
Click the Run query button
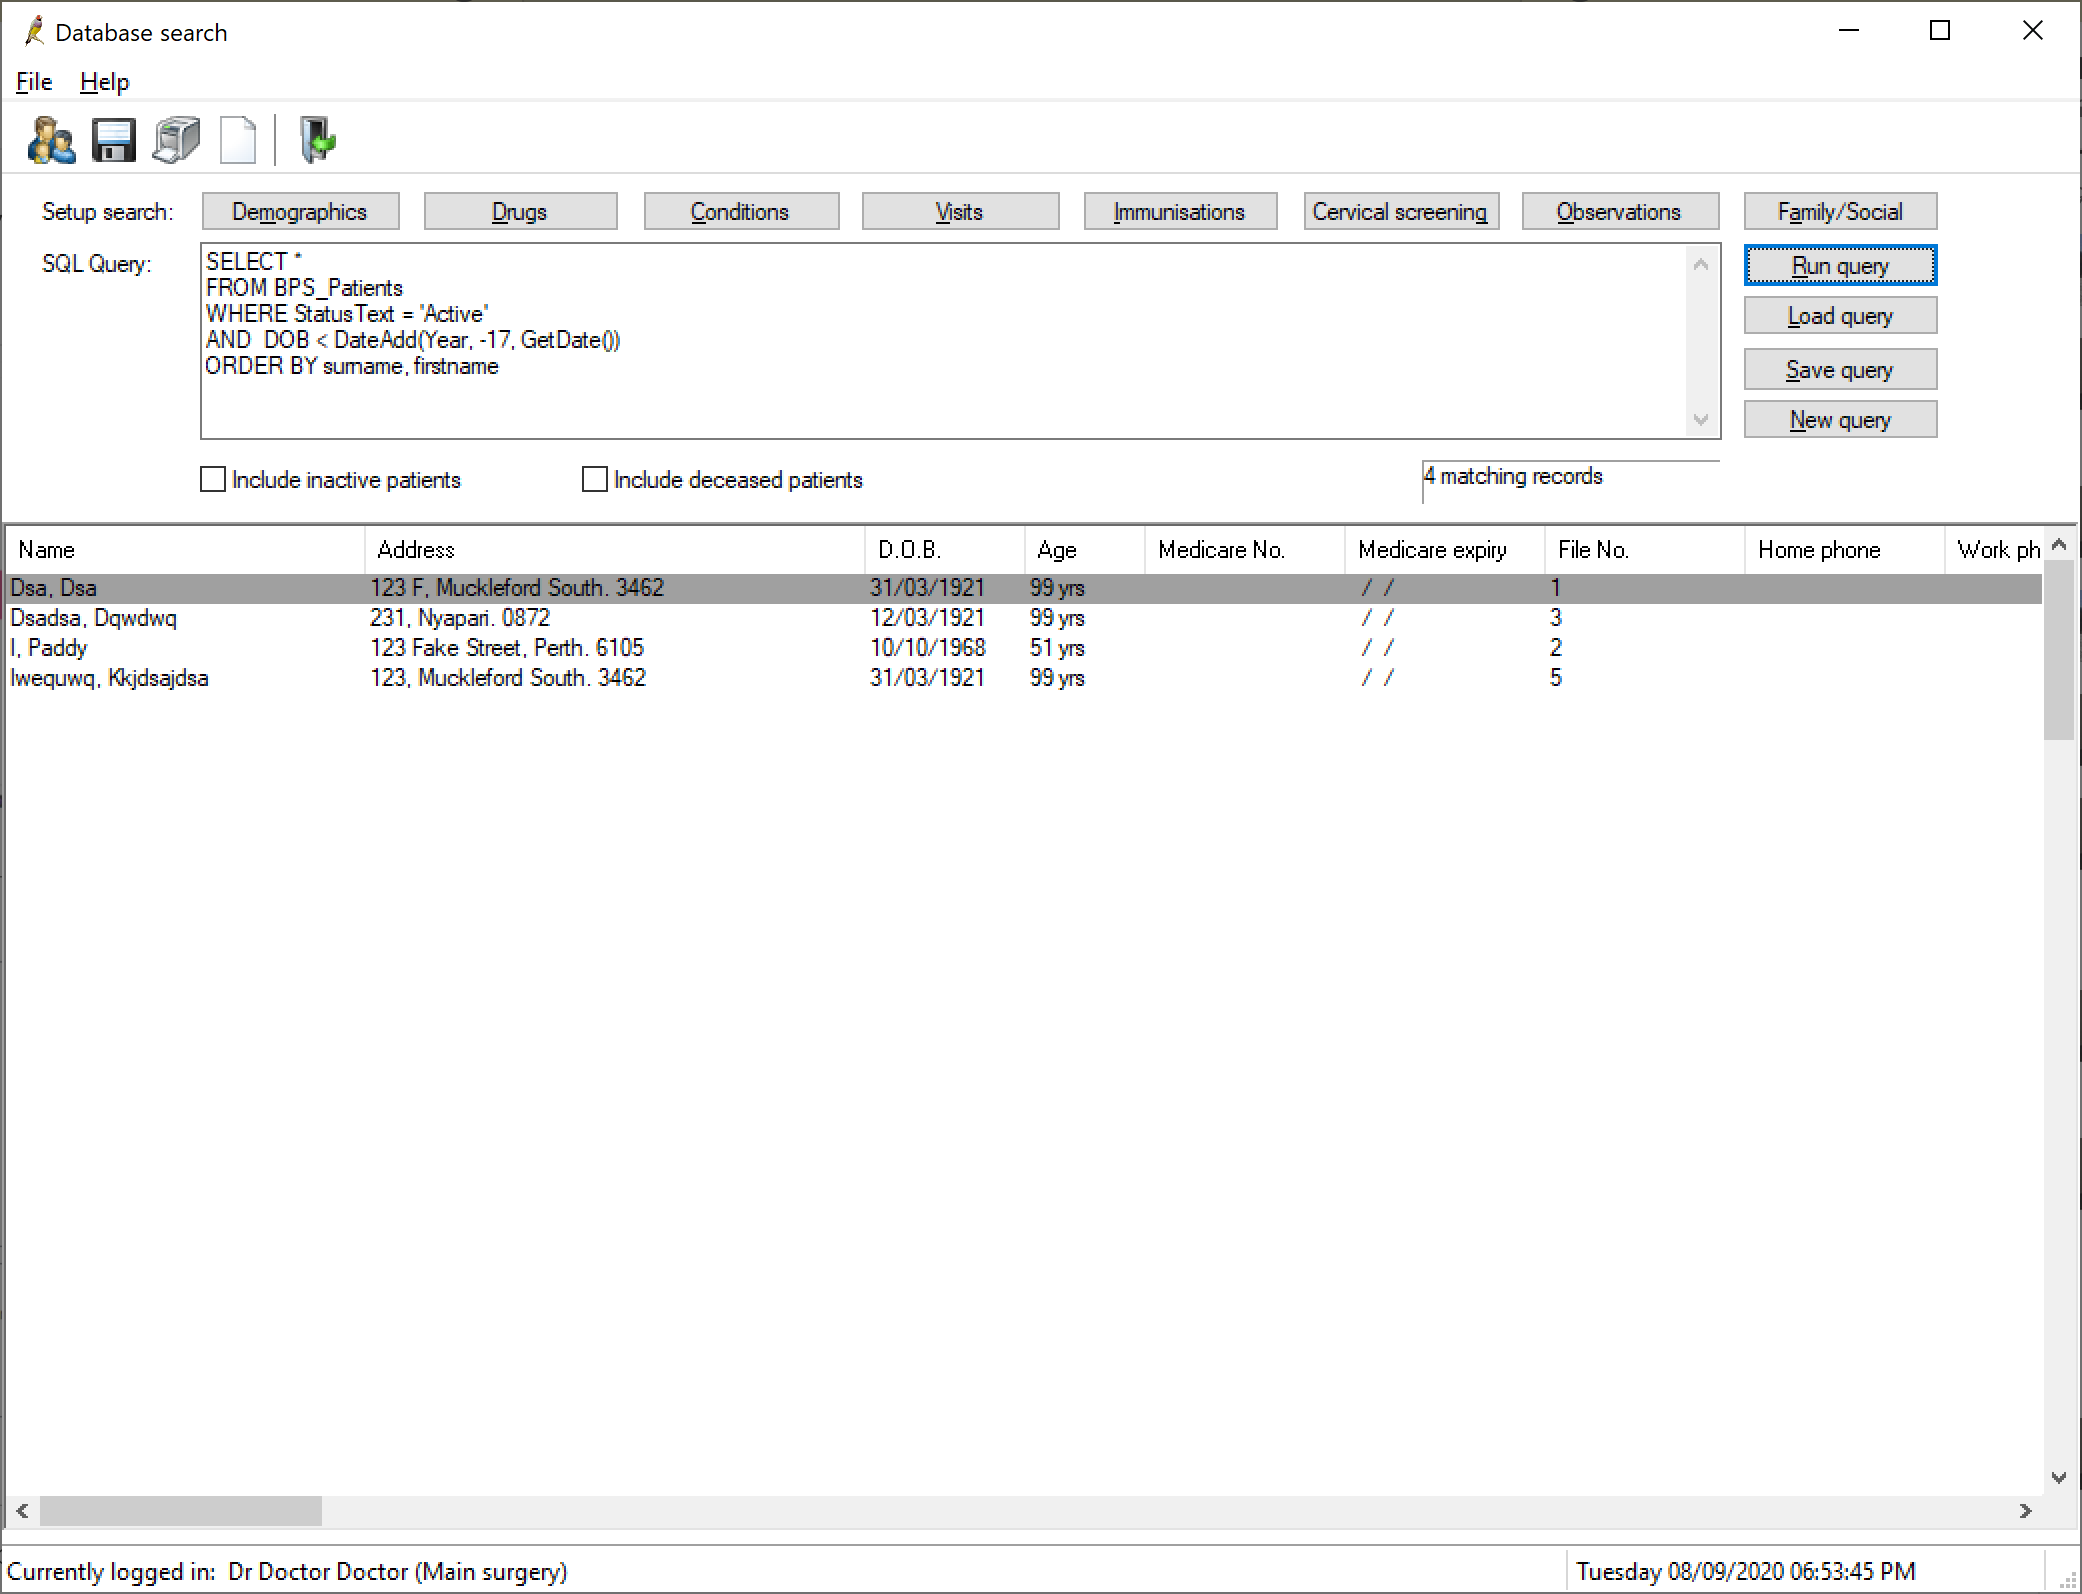pos(1840,265)
